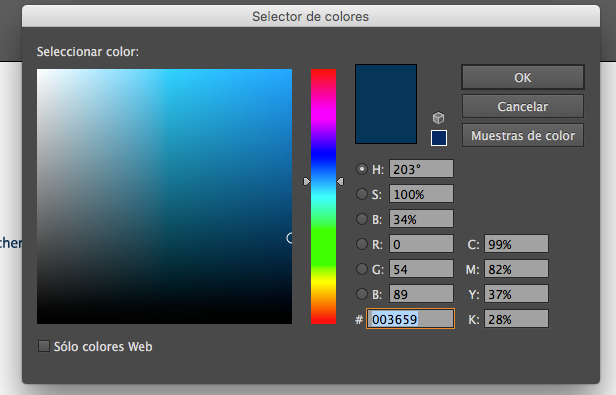Click the Cancelar button
The height and width of the screenshot is (395, 616).
pos(523,106)
